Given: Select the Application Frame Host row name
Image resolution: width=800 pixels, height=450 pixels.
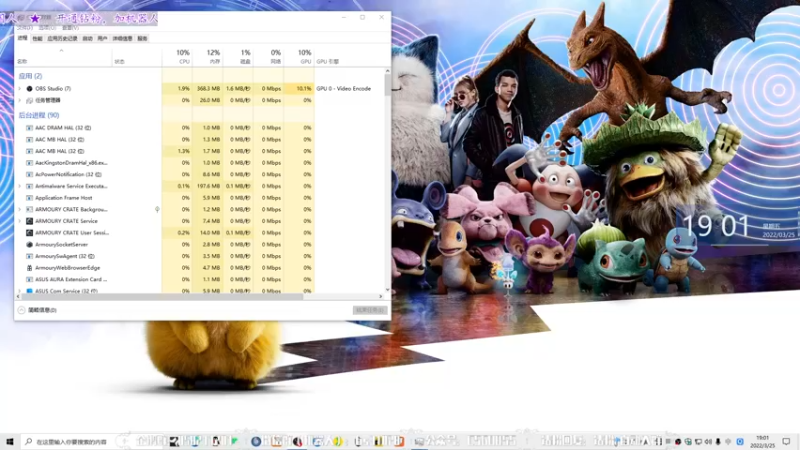Looking at the screenshot, I should coord(64,198).
